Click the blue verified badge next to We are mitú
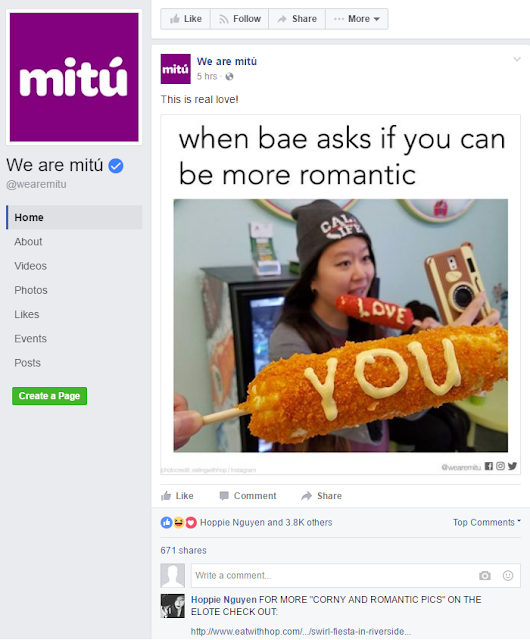 (116, 166)
